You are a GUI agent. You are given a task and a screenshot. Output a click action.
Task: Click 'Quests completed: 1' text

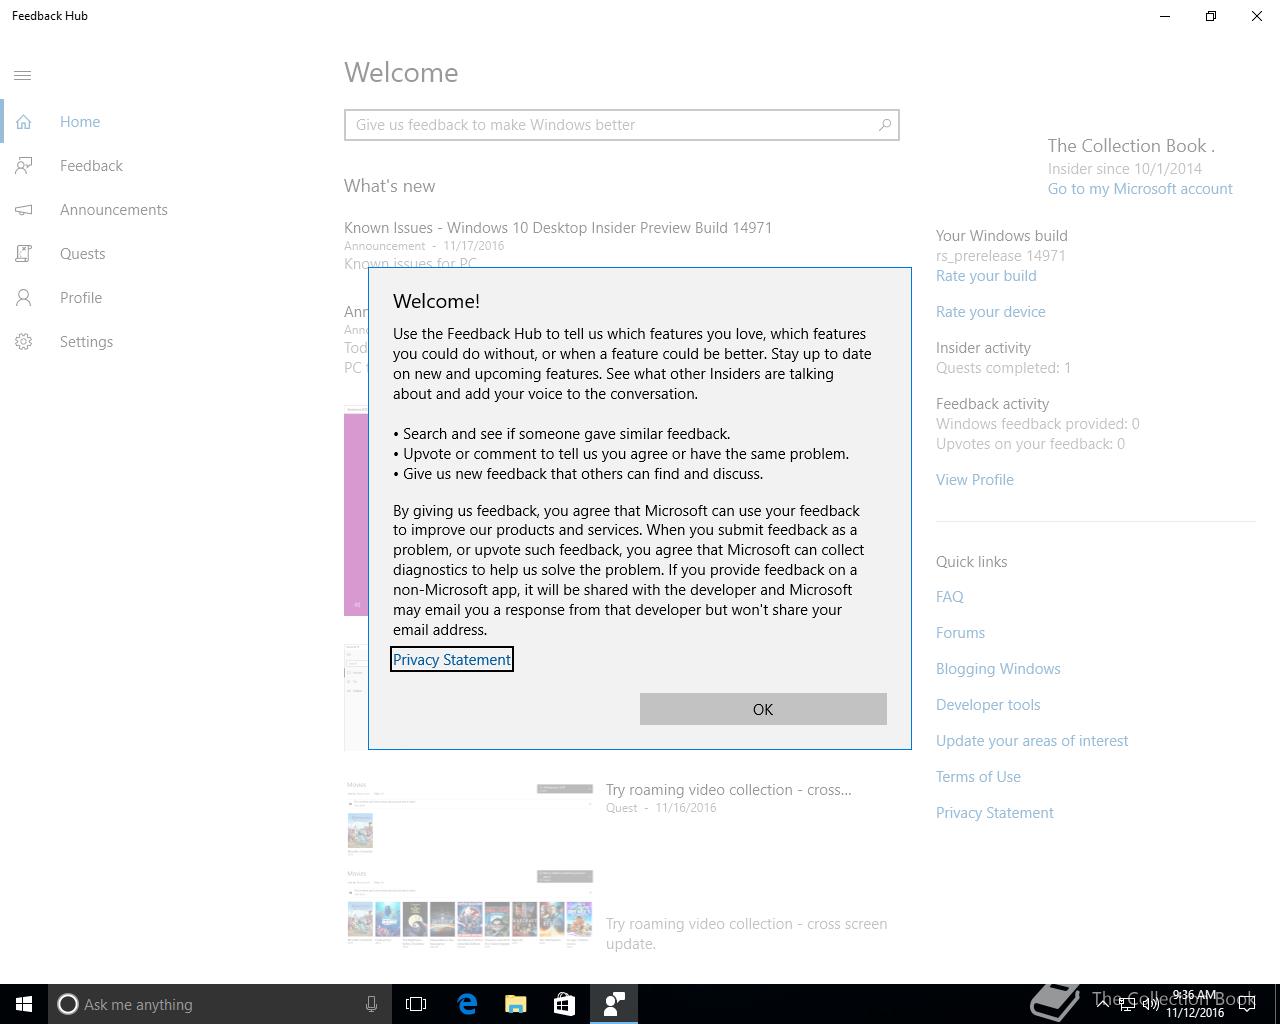1003,368
